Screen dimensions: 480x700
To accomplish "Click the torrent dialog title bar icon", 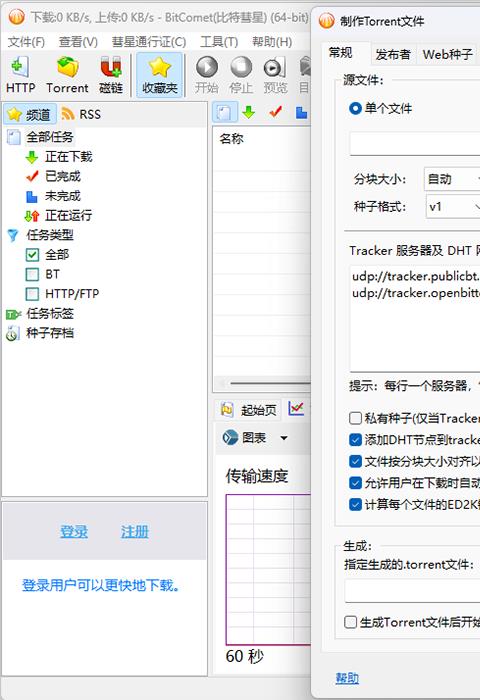I will (326, 21).
